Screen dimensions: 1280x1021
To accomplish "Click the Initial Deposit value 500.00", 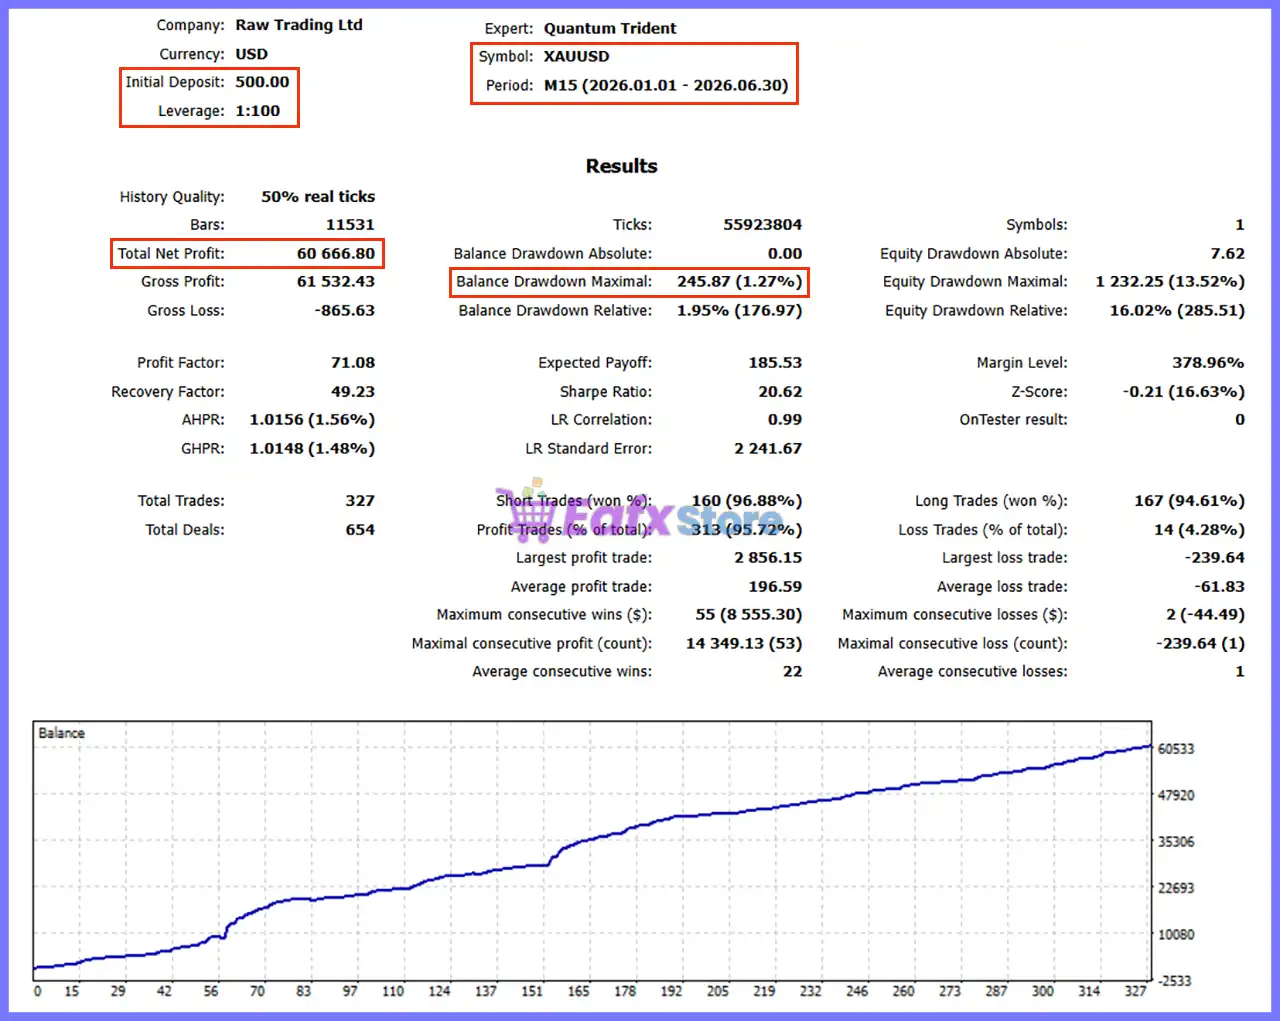I will pyautogui.click(x=262, y=82).
